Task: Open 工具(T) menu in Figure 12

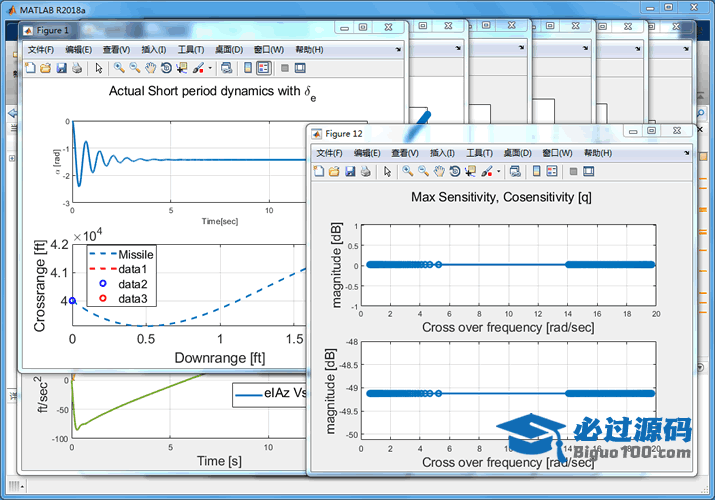Action: pyautogui.click(x=480, y=153)
